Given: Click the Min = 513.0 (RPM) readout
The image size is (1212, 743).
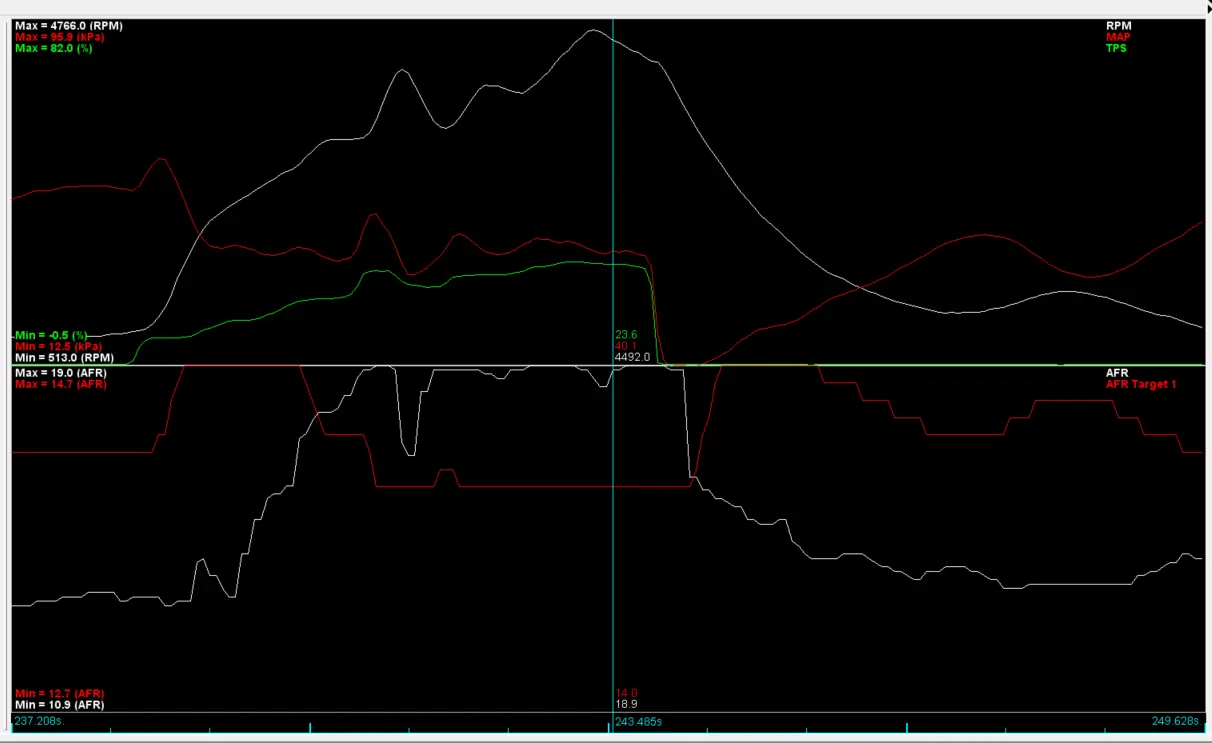Looking at the screenshot, I should pos(64,357).
